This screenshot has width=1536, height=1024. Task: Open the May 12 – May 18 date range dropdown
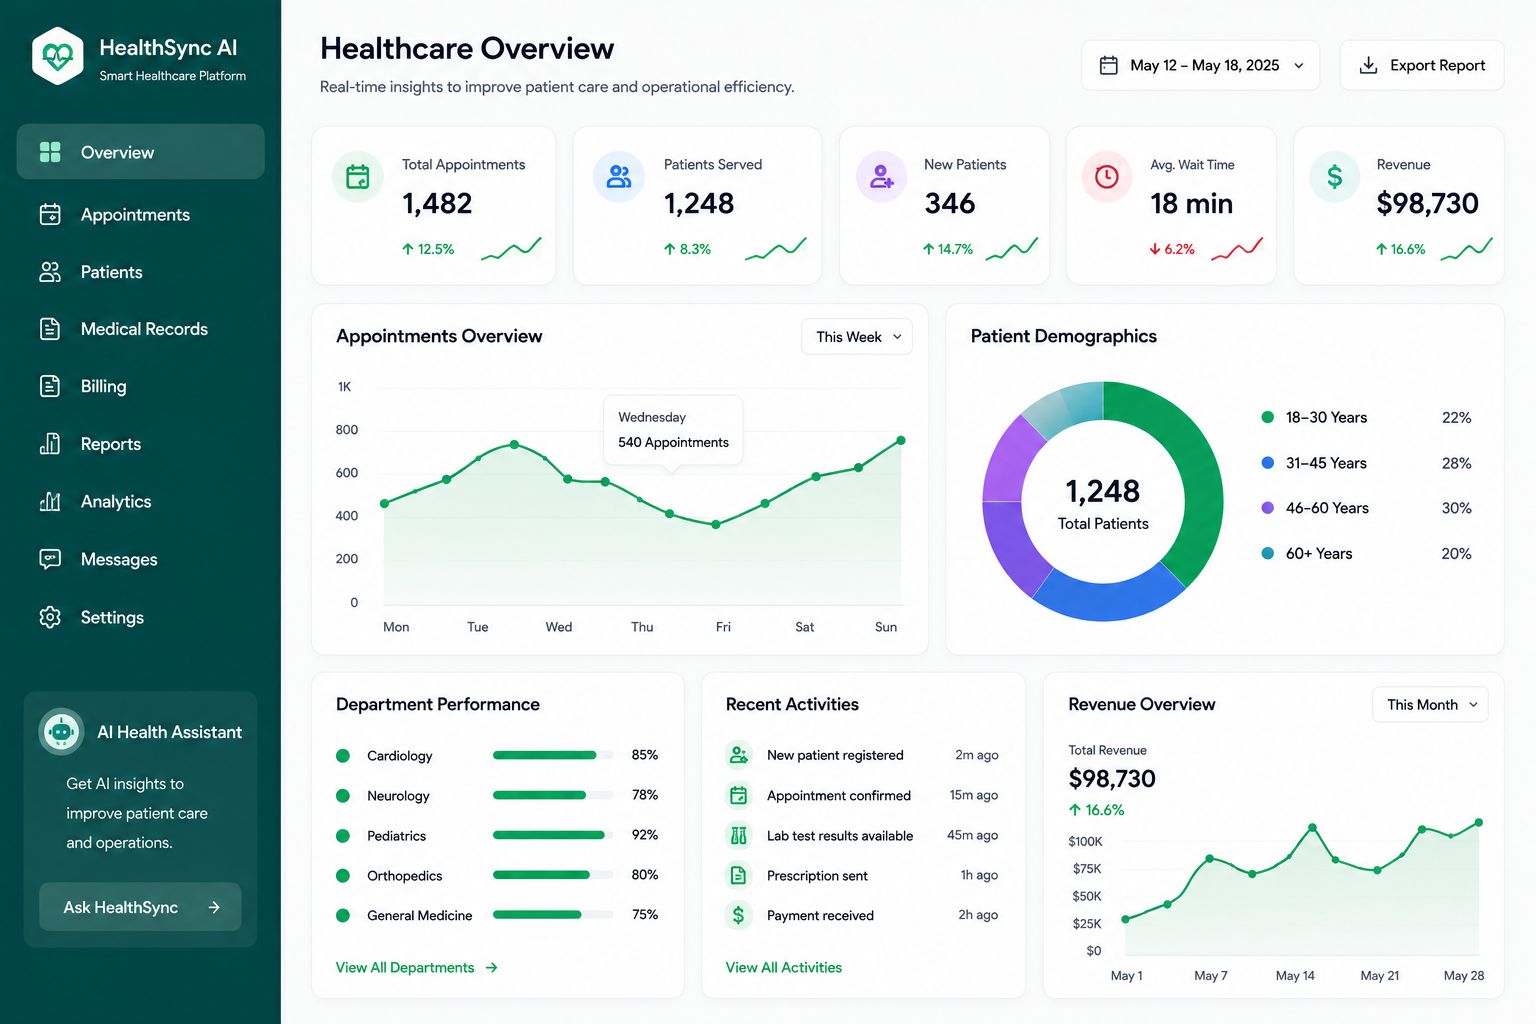coord(1200,65)
